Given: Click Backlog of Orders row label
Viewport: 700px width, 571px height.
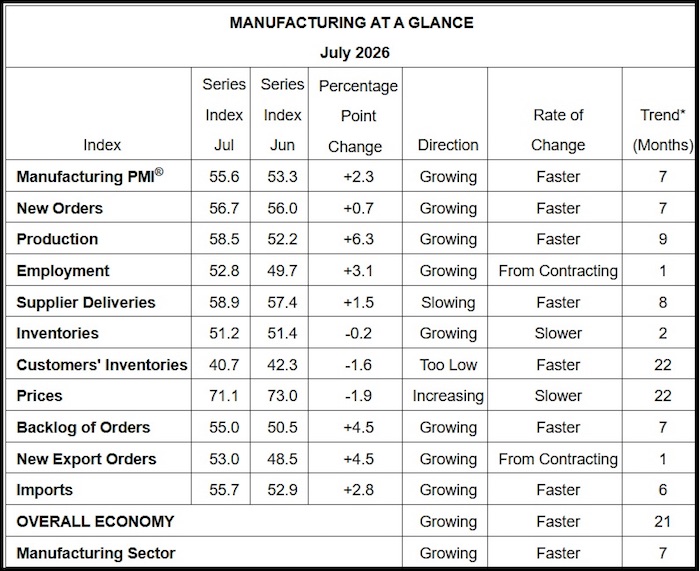Looking at the screenshot, I should (x=83, y=428).
